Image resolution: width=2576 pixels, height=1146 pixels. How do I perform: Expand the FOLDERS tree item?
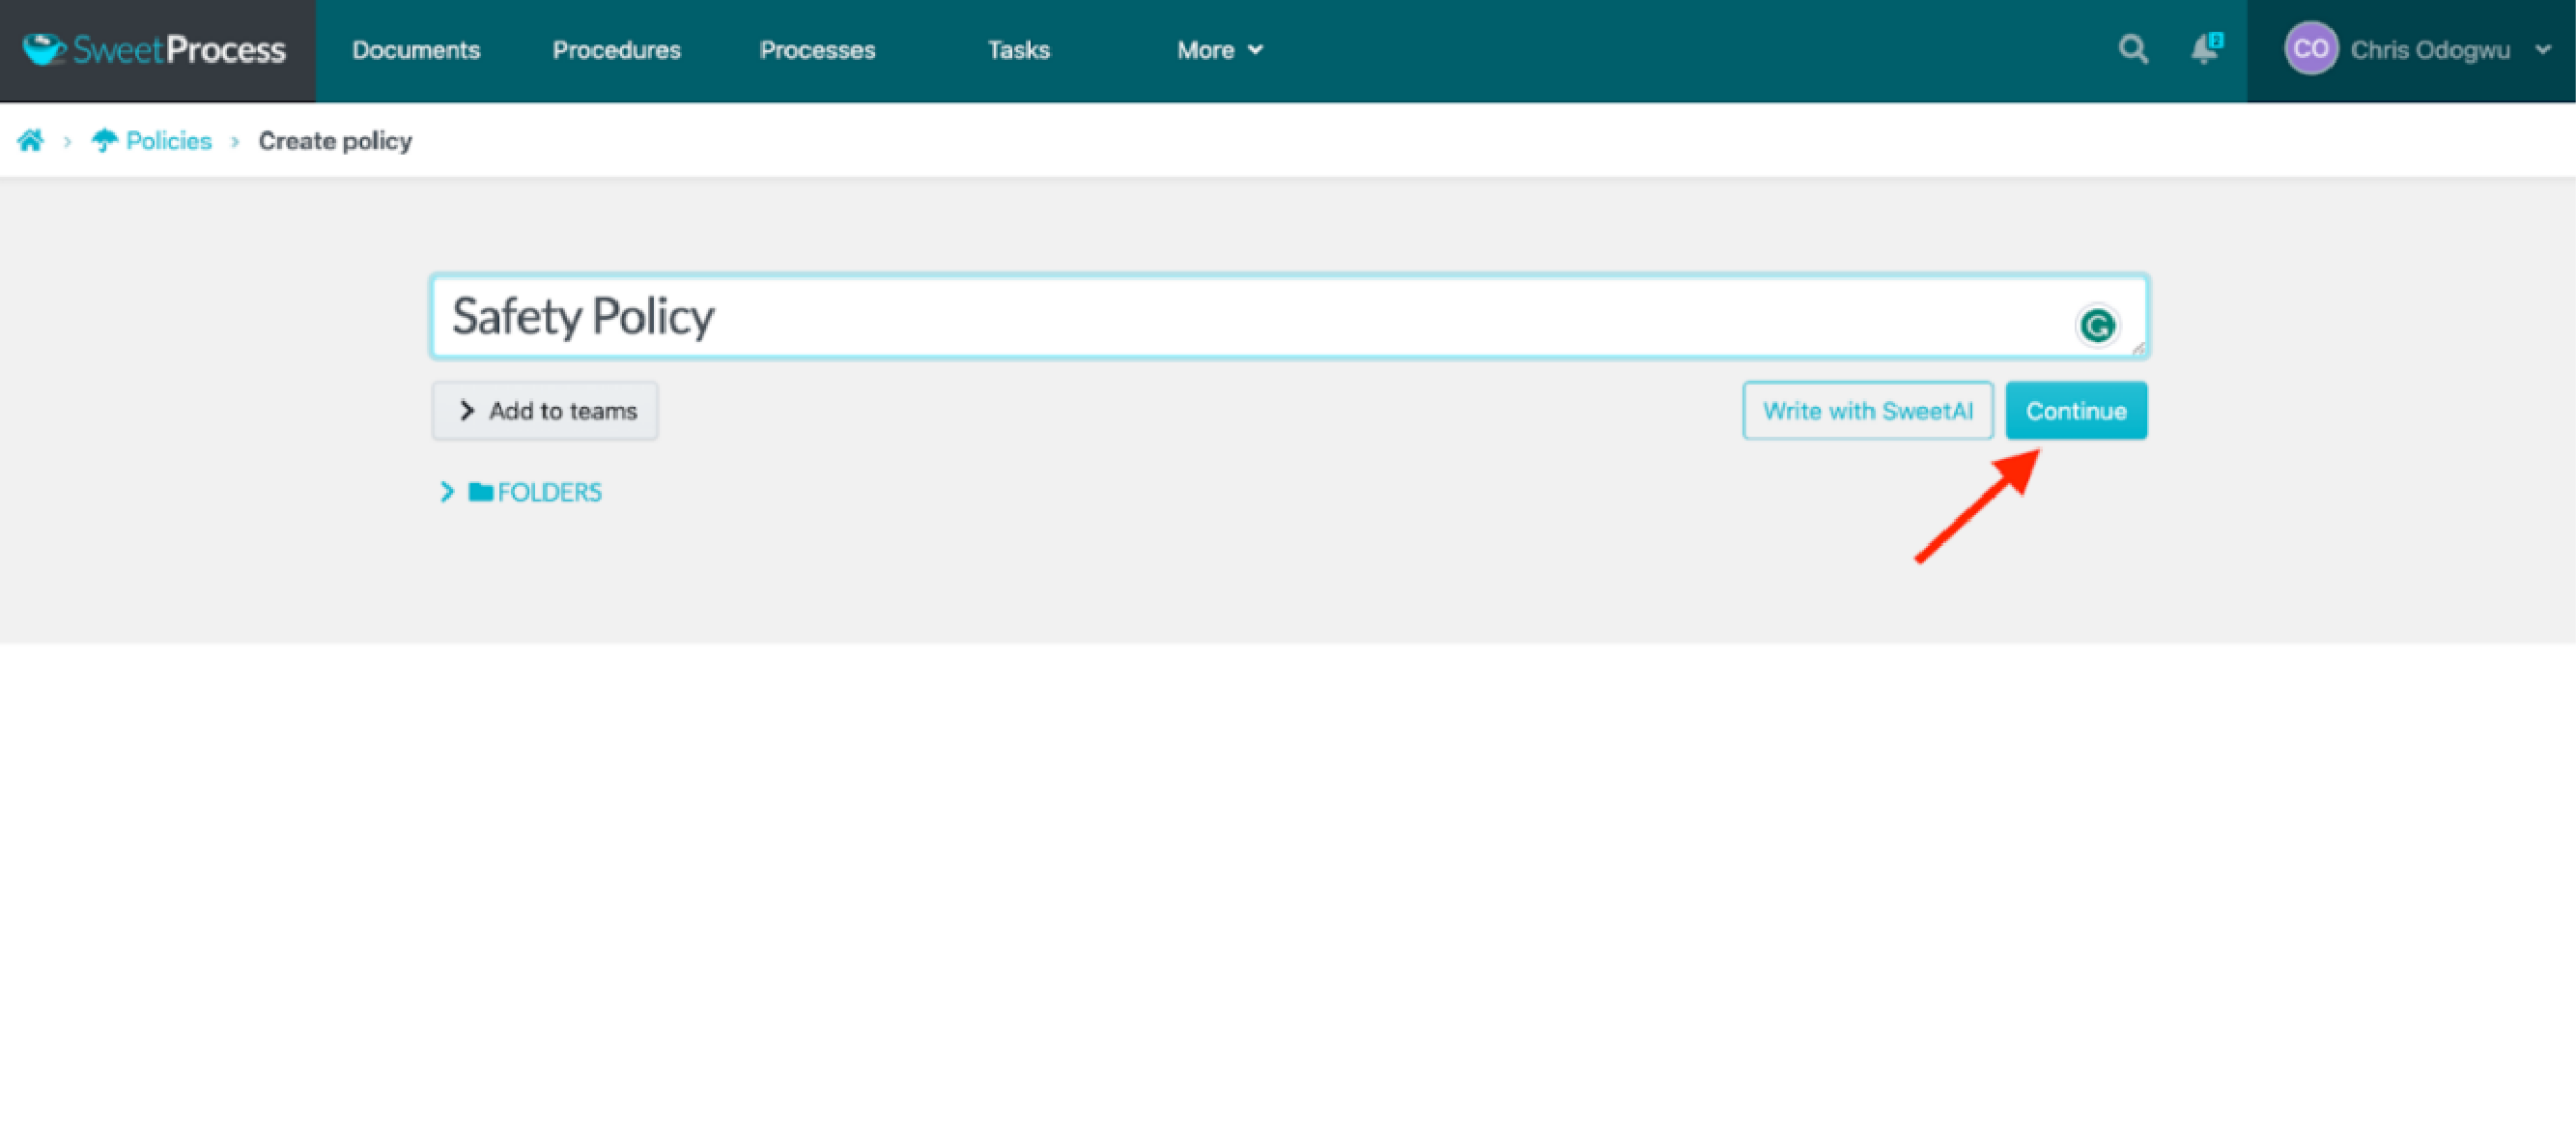447,492
